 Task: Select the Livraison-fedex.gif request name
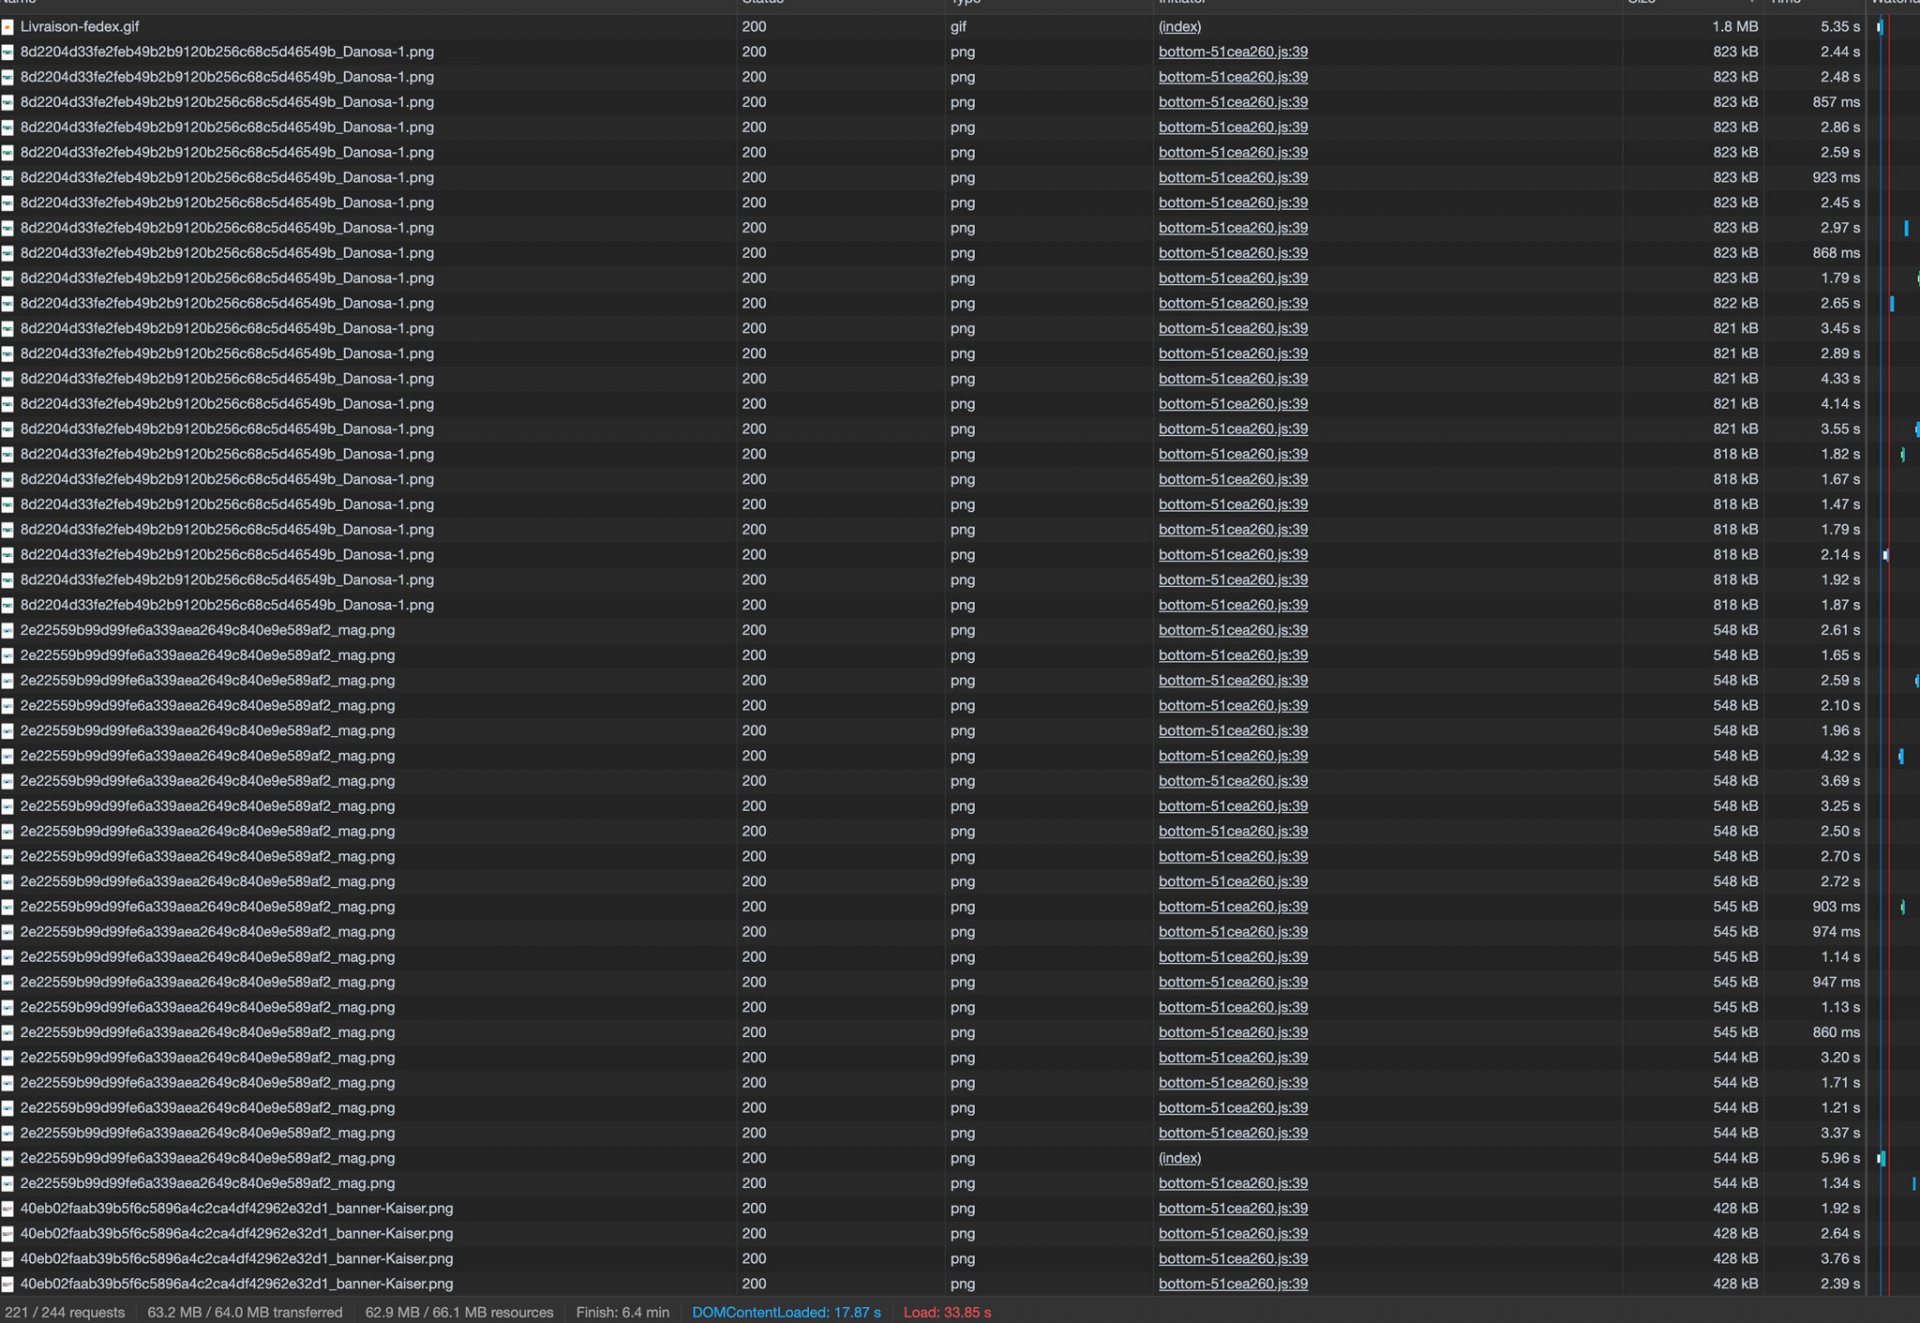[x=80, y=27]
